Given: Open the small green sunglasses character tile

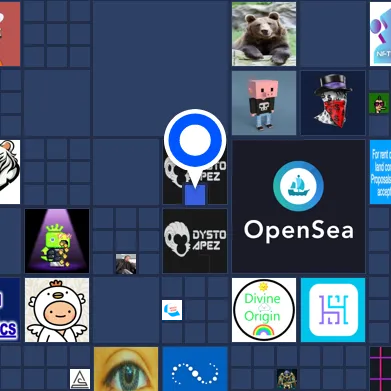Looking at the screenshot, I should pyautogui.click(x=379, y=103).
